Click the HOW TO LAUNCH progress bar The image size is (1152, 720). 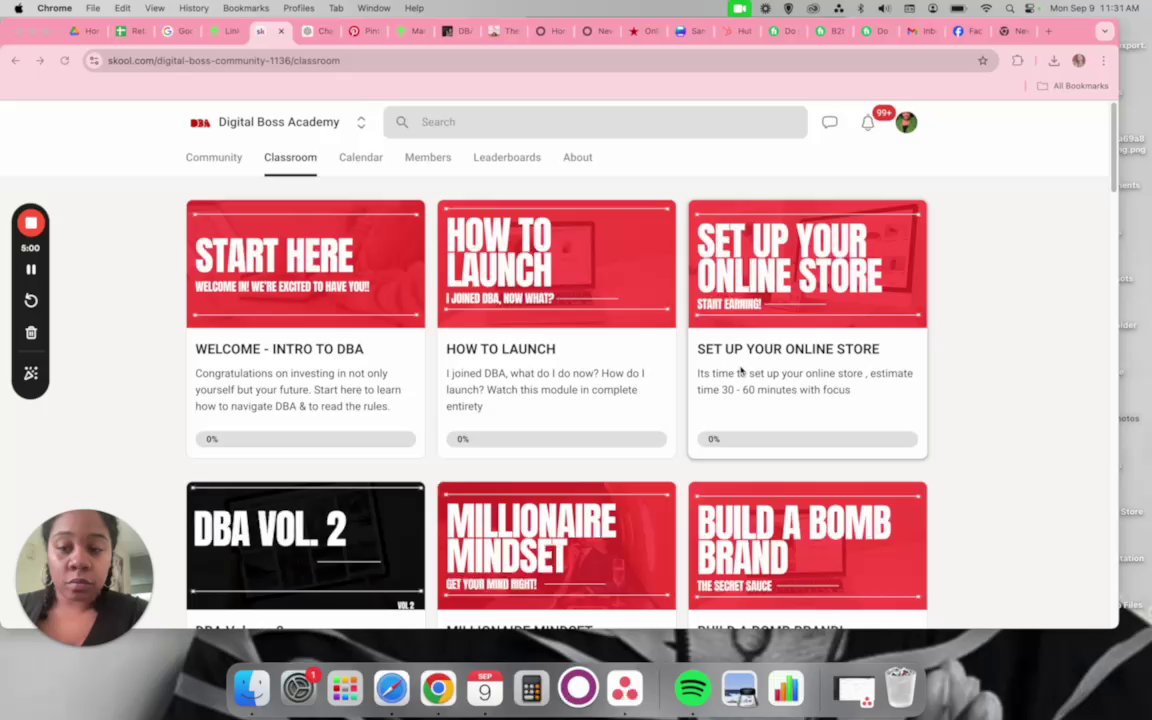[556, 439]
